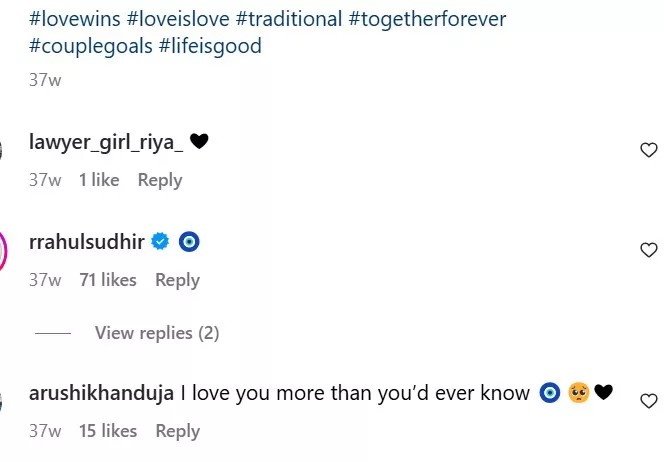
Task: Visit arushikhanduja username profile
Action: [102, 393]
